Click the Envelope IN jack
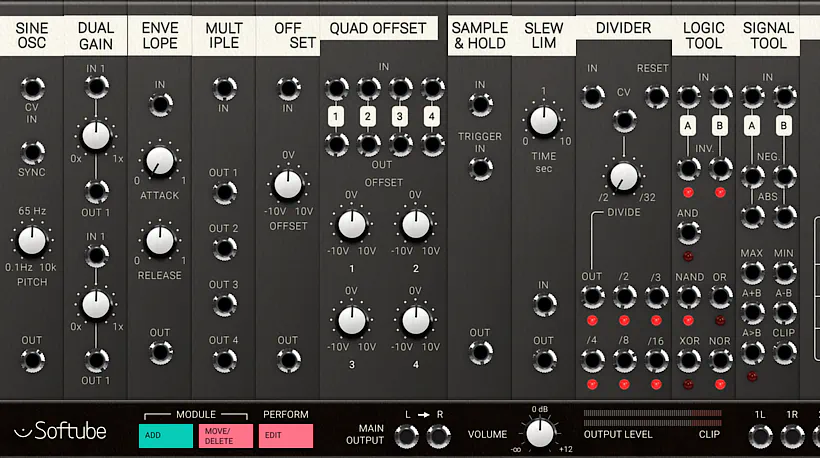 pyautogui.click(x=161, y=105)
